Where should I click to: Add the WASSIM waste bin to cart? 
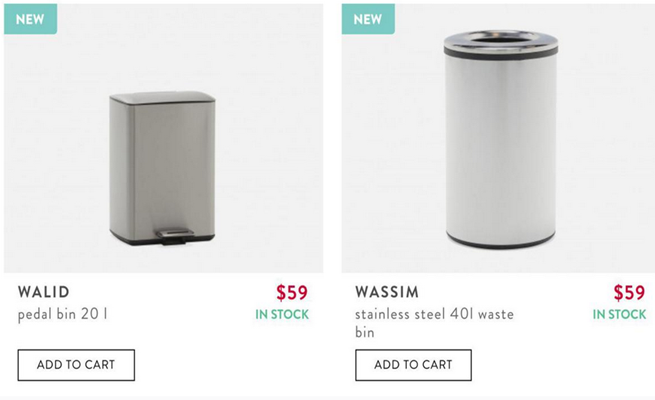(x=413, y=365)
